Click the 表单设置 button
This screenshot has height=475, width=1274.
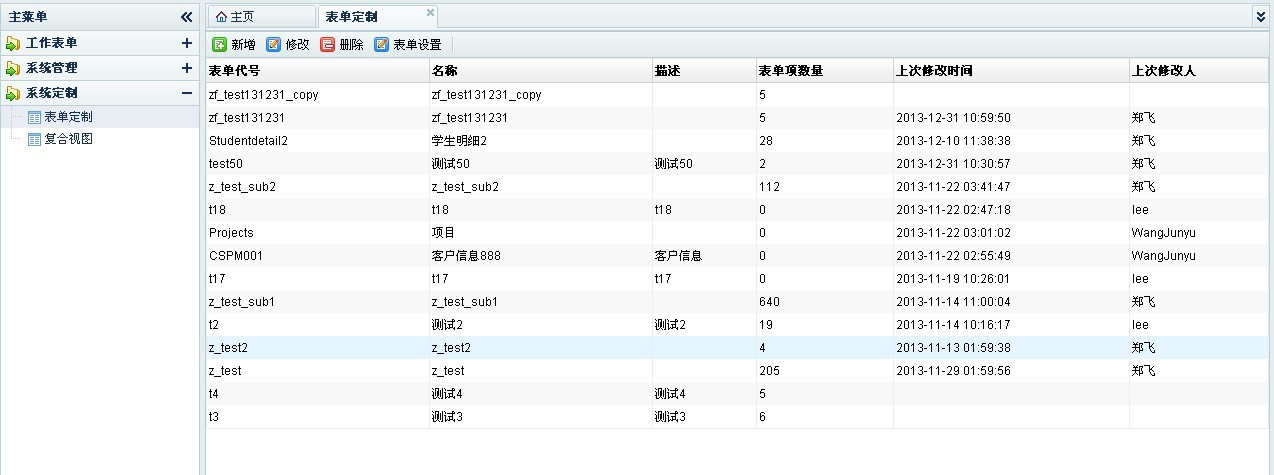[408, 44]
